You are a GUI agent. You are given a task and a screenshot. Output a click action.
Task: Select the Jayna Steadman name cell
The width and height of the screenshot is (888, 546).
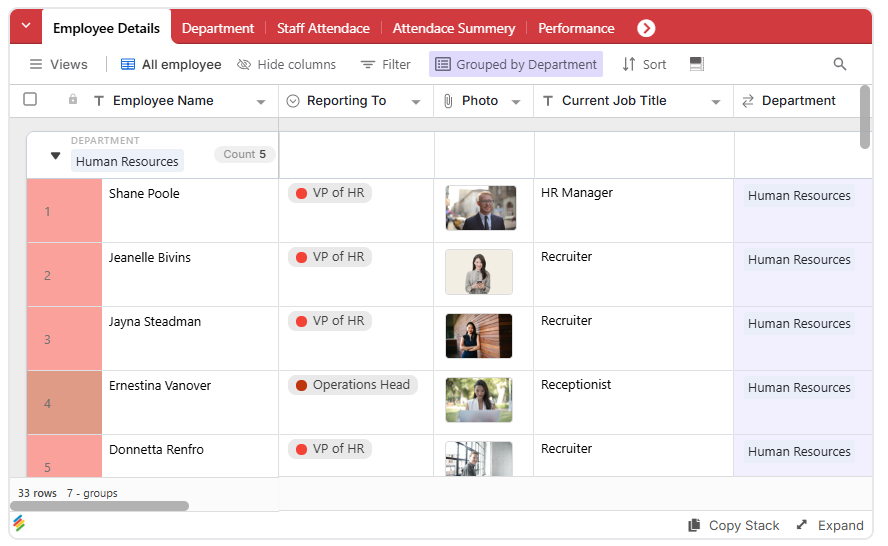[x=190, y=339]
